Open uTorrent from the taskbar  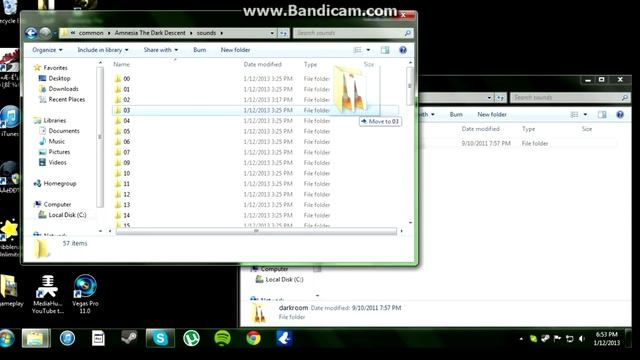pyautogui.click(x=191, y=338)
